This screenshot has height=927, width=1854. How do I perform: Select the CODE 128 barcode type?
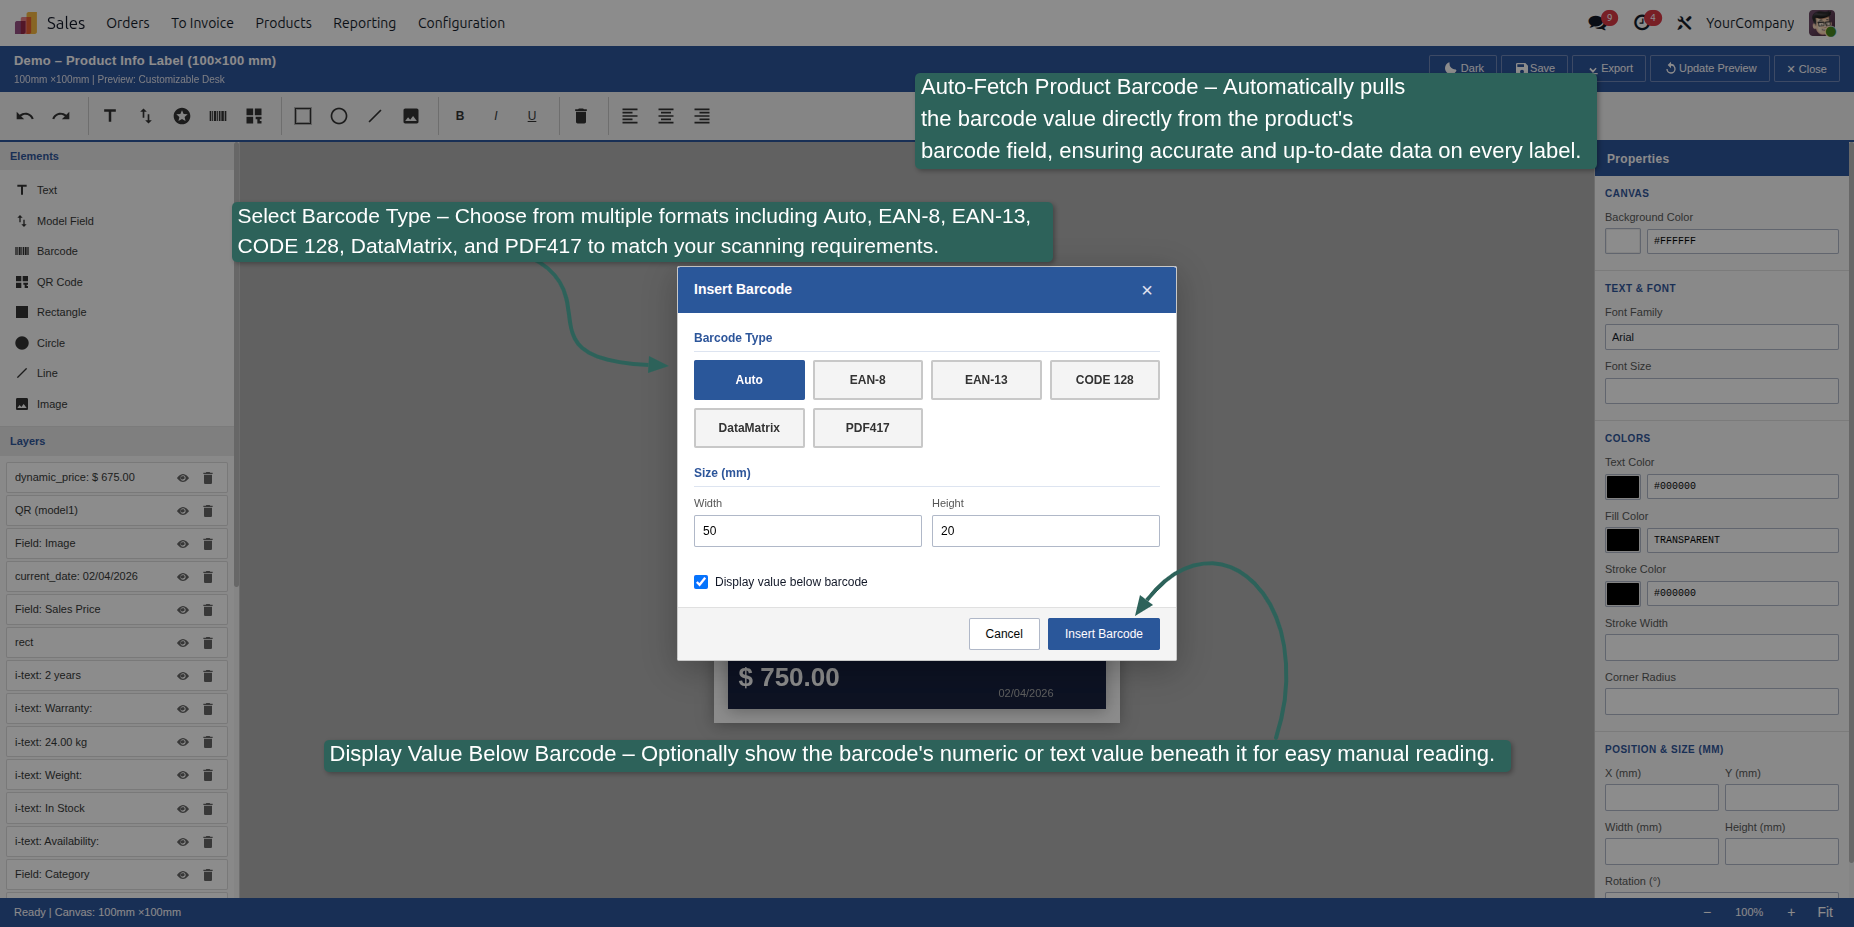(1105, 380)
